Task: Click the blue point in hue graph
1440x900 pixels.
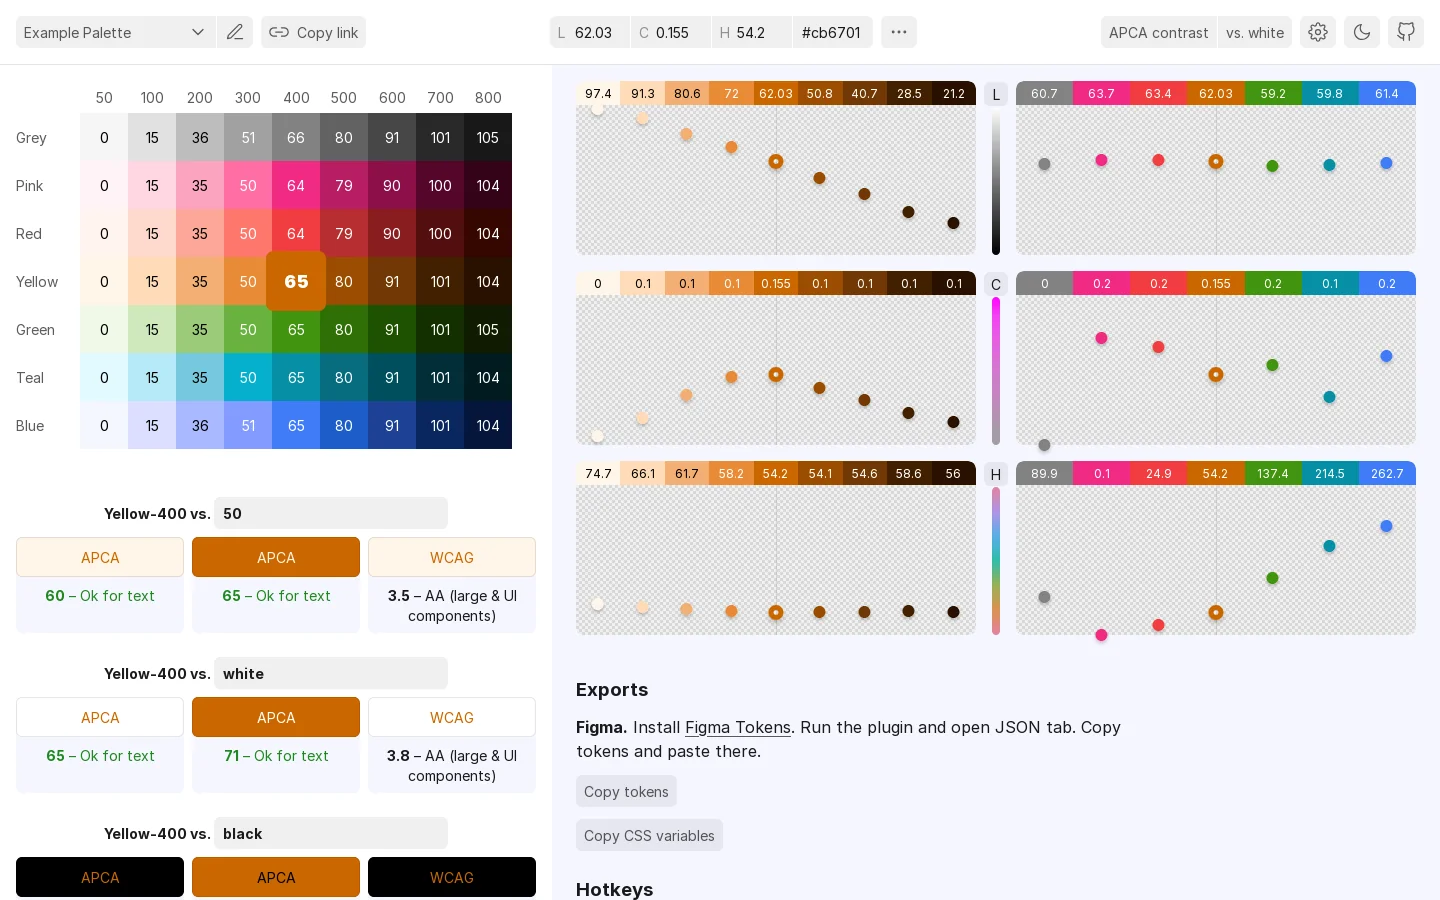Action: (1386, 526)
